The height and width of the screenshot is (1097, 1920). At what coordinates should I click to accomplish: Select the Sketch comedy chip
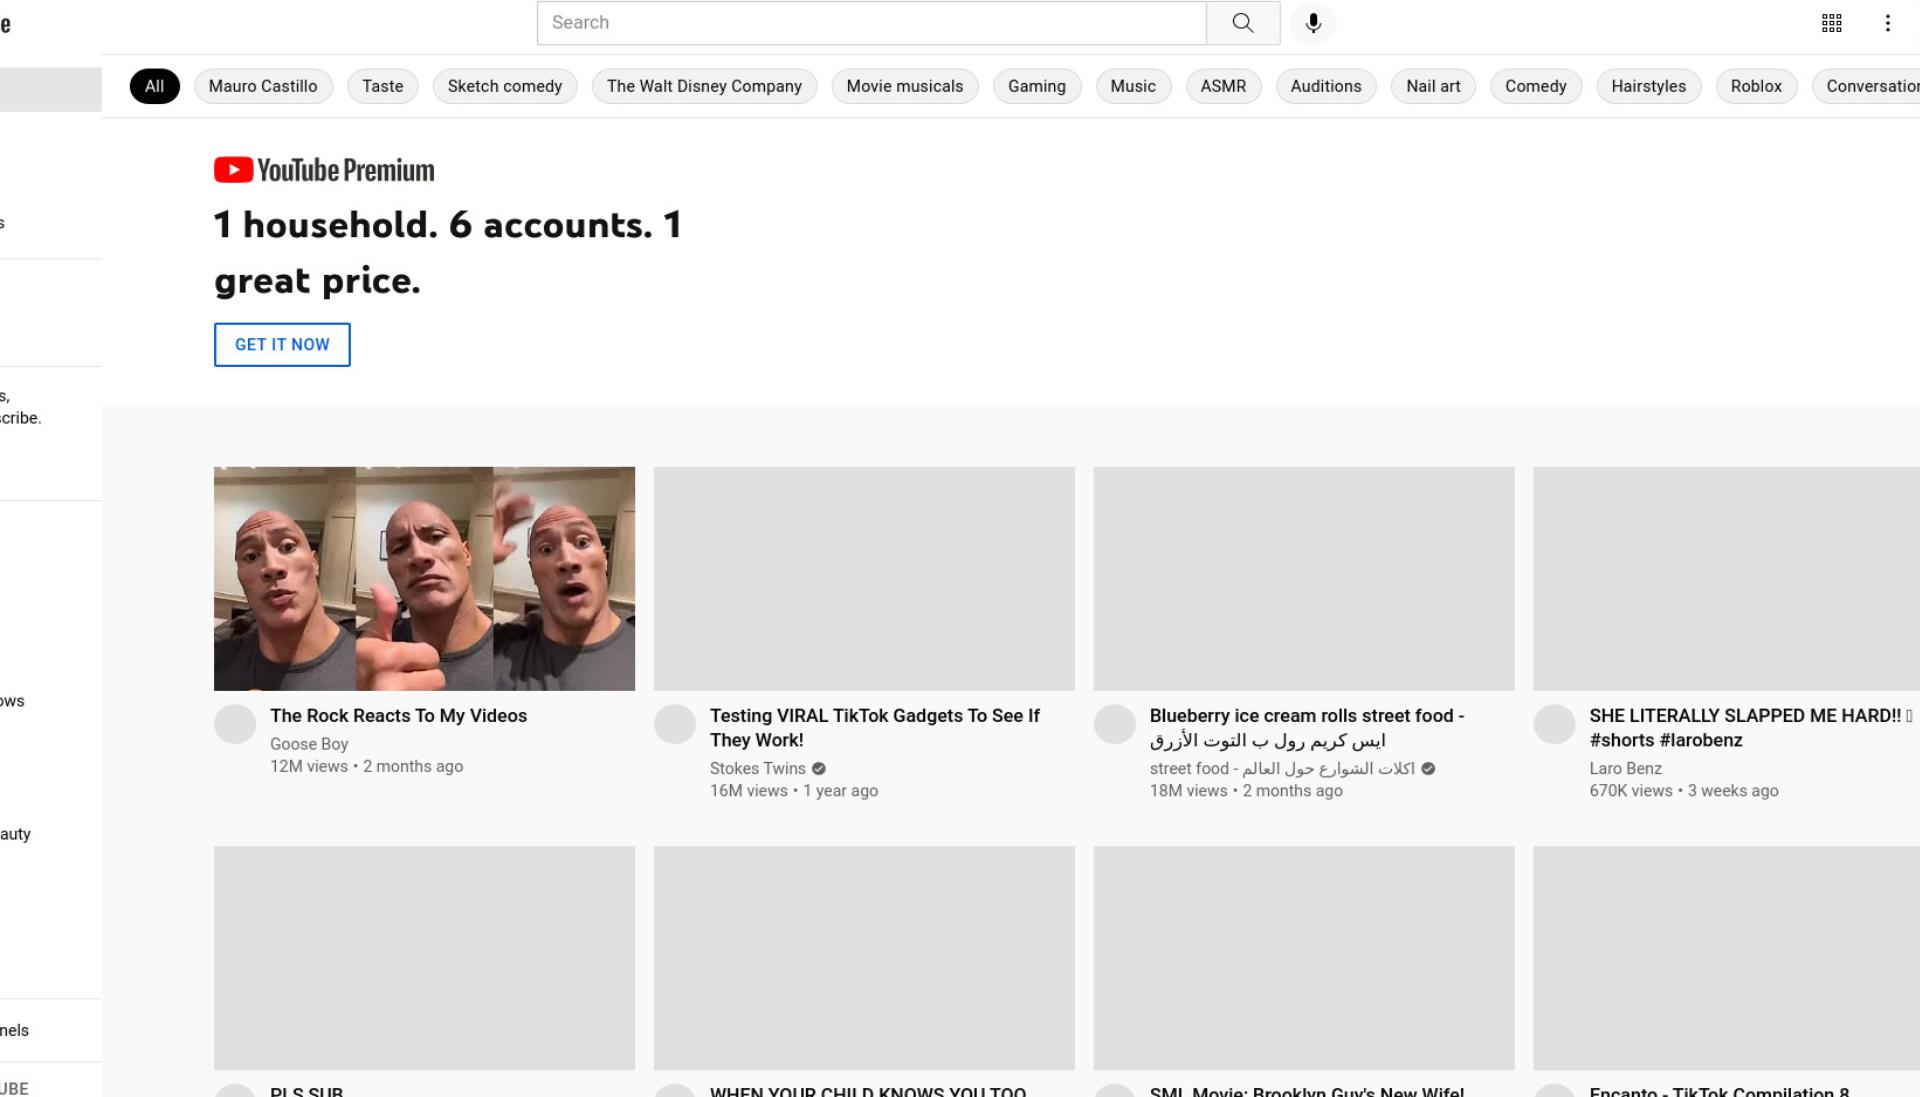pos(505,86)
